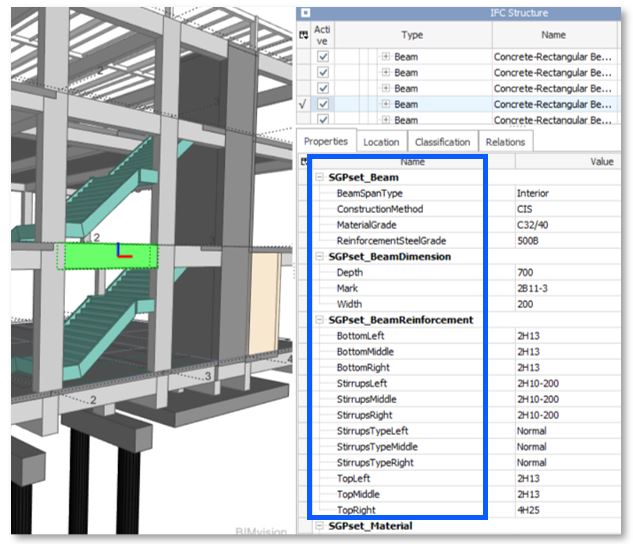Click the Value column header
This screenshot has width=633, height=544.
tap(600, 161)
